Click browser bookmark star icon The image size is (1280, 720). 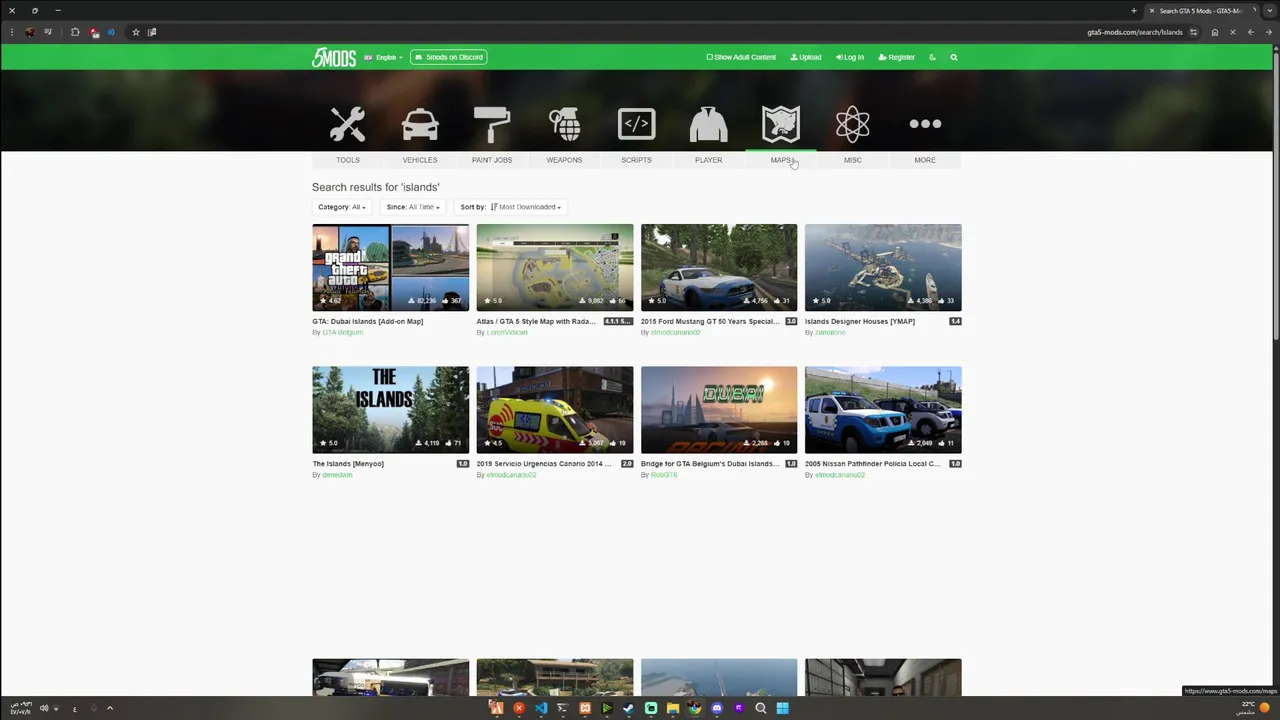point(136,32)
